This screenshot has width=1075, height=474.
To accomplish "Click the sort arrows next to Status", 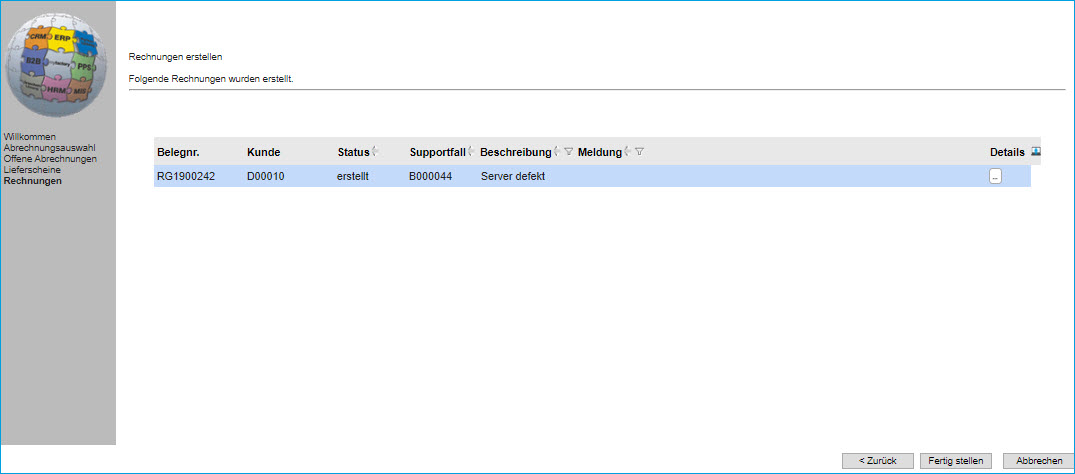I will pyautogui.click(x=376, y=152).
